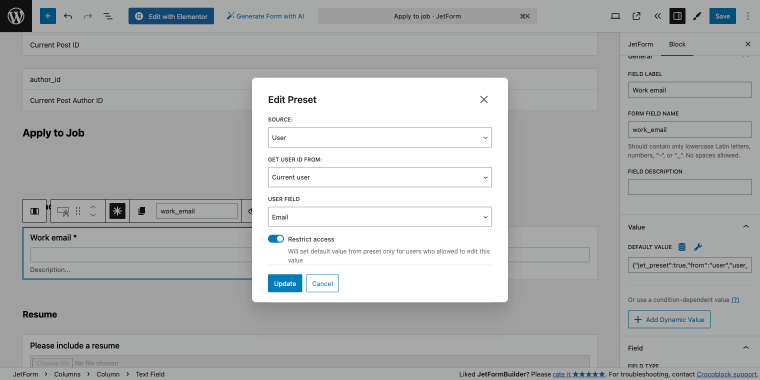This screenshot has width=760, height=380.
Task: Click the double chevron collapse icon
Action: [657, 16]
